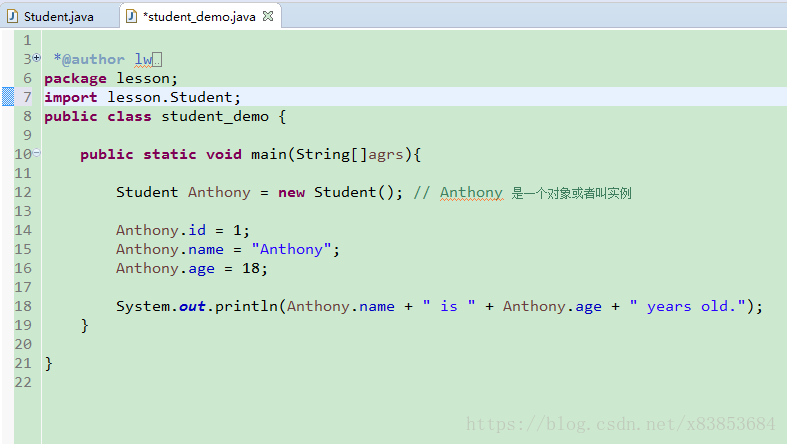Screen dimensions: 787x444
Task: Click 'age' field on line 16
Action: pos(201,269)
